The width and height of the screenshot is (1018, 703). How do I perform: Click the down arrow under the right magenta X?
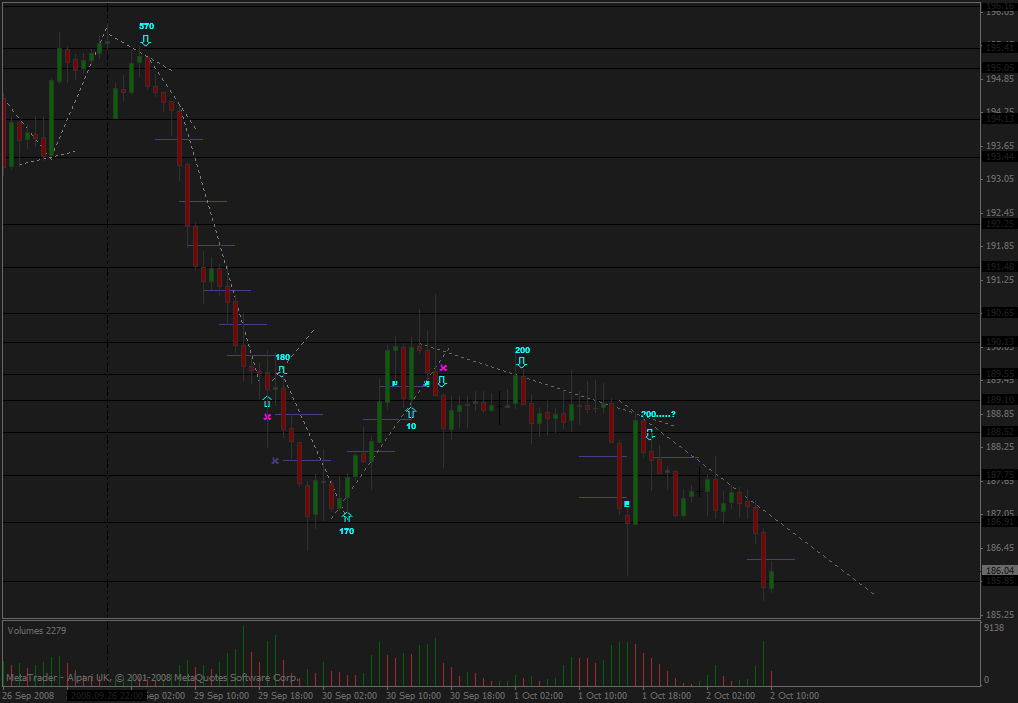coord(442,382)
